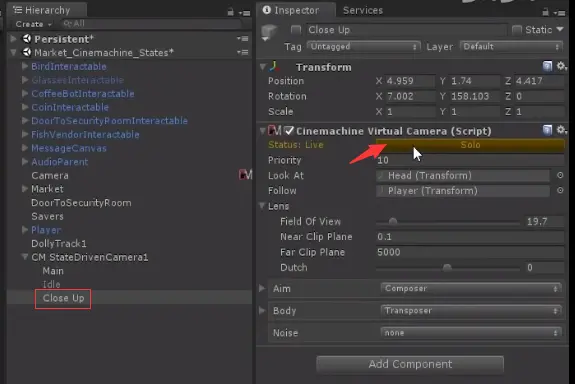
Task: Click the Rotation Y field
Action: (474, 96)
